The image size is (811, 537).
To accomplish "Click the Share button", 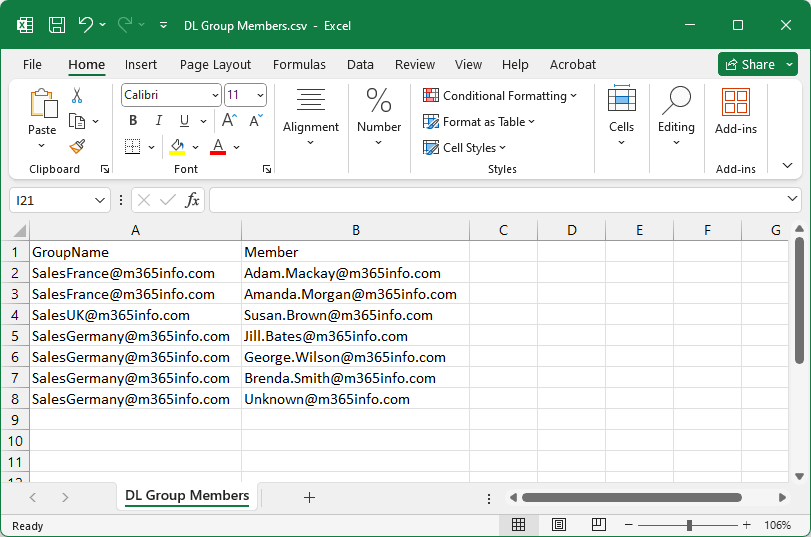I will (x=751, y=64).
